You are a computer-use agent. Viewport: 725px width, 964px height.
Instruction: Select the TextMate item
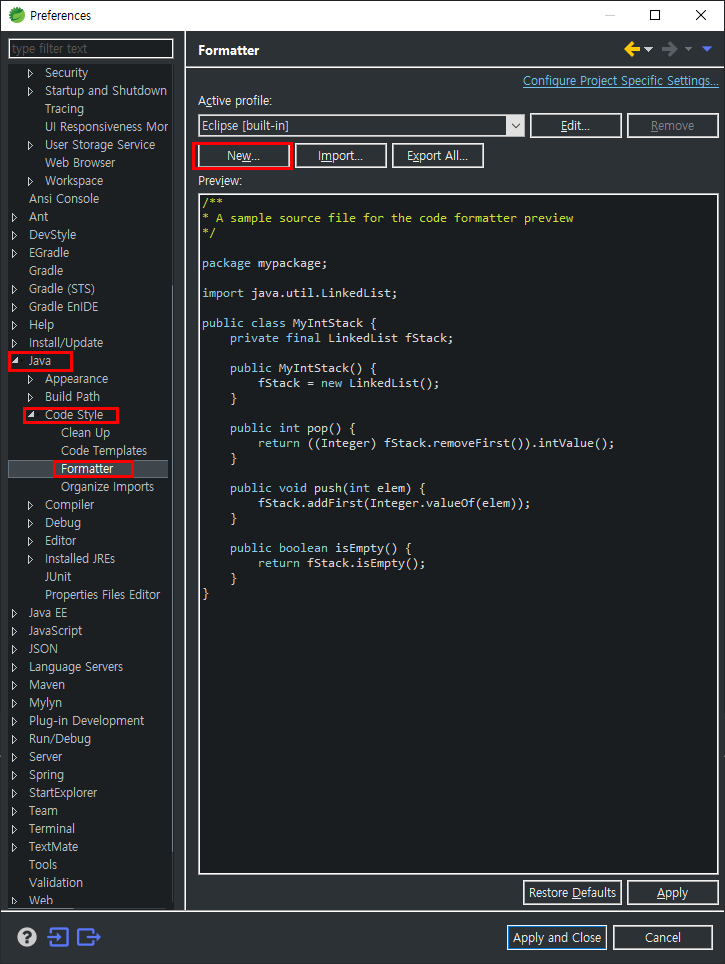pyautogui.click(x=53, y=847)
